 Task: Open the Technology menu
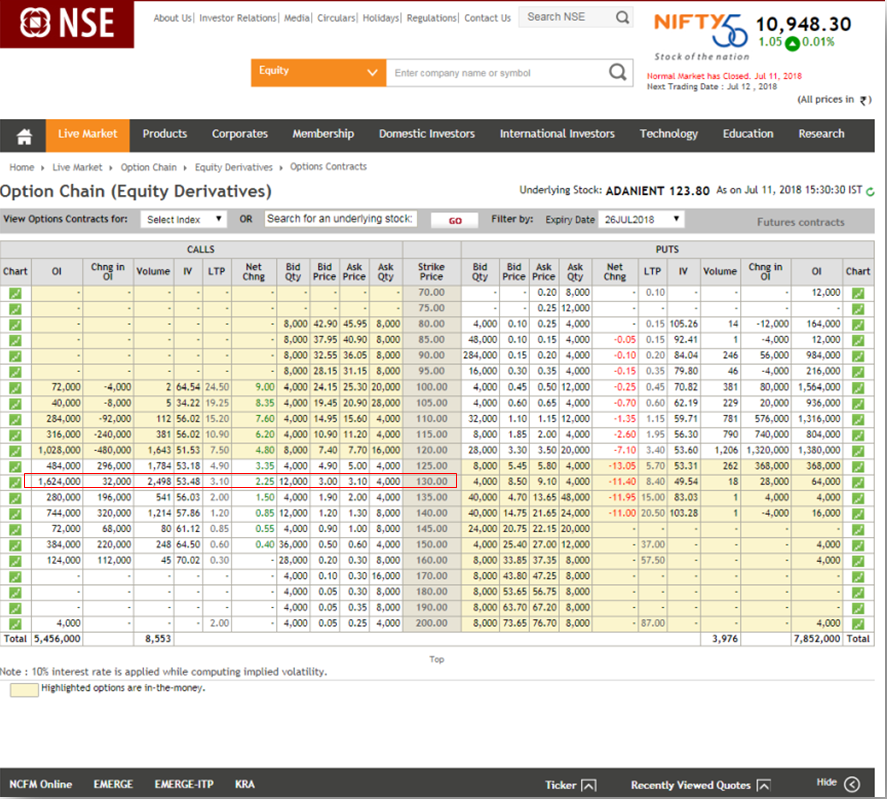tap(669, 134)
